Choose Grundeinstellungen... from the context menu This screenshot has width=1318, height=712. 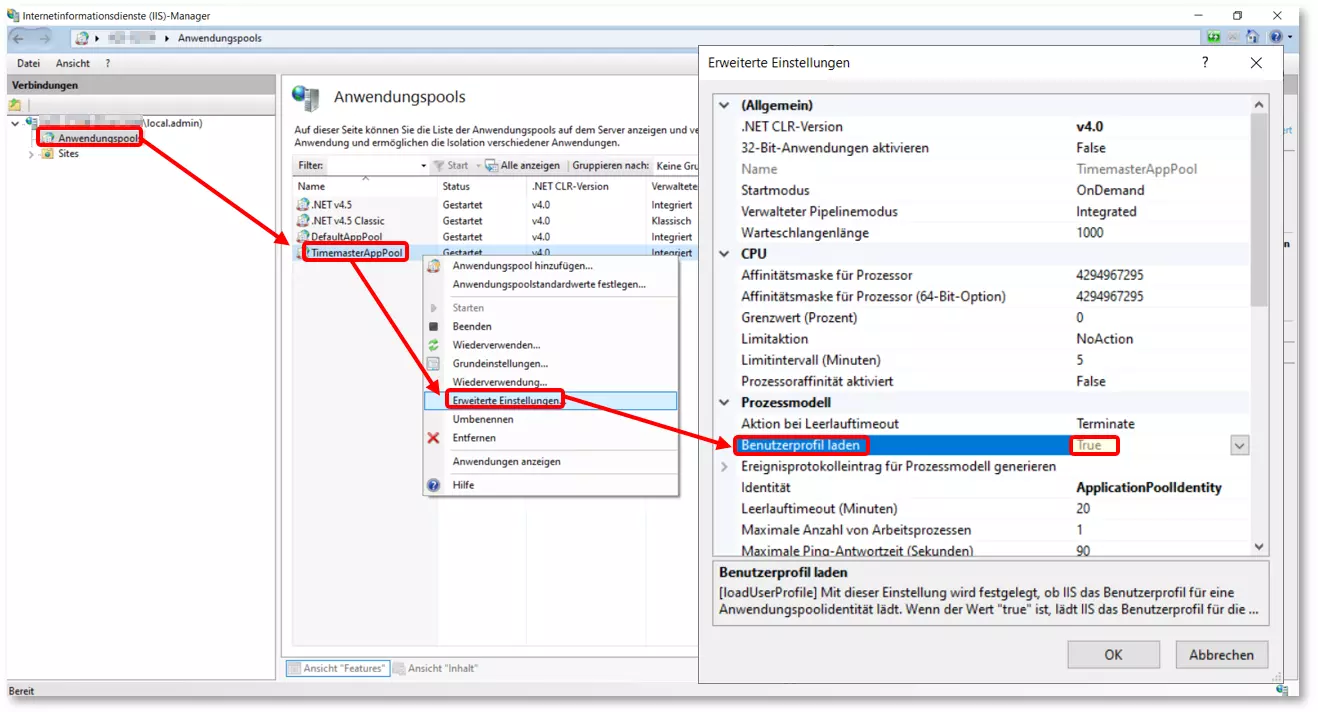click(x=500, y=364)
